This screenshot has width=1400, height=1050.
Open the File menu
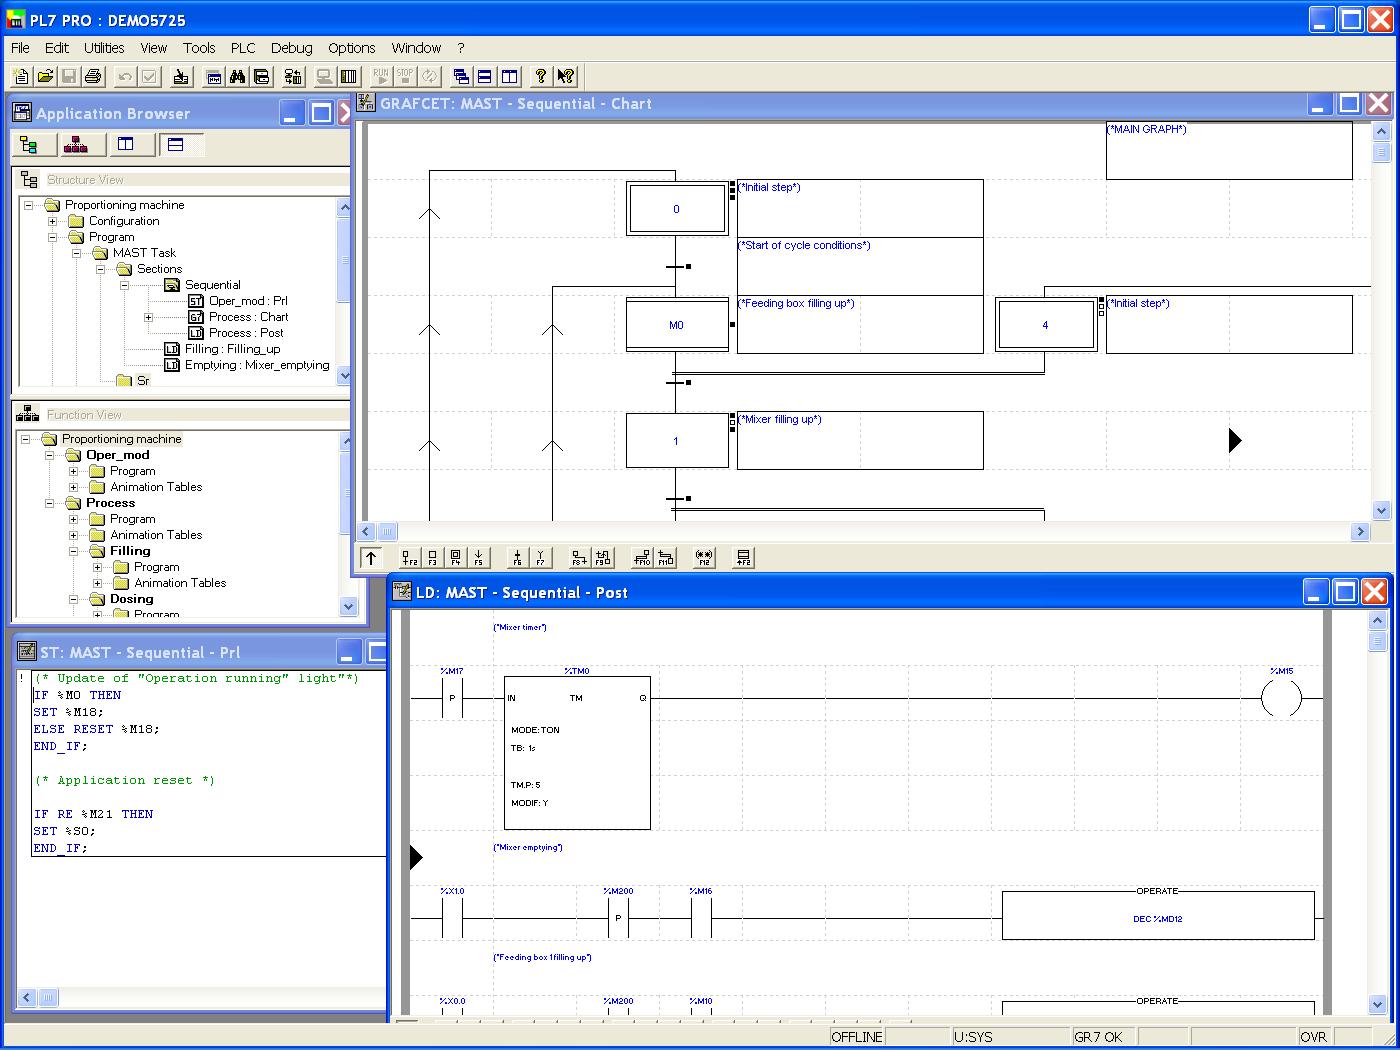tap(20, 48)
